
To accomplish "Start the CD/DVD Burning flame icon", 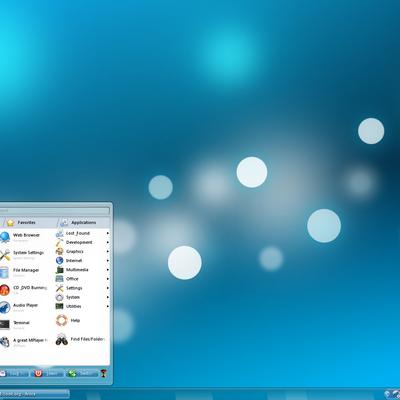I will point(4,290).
